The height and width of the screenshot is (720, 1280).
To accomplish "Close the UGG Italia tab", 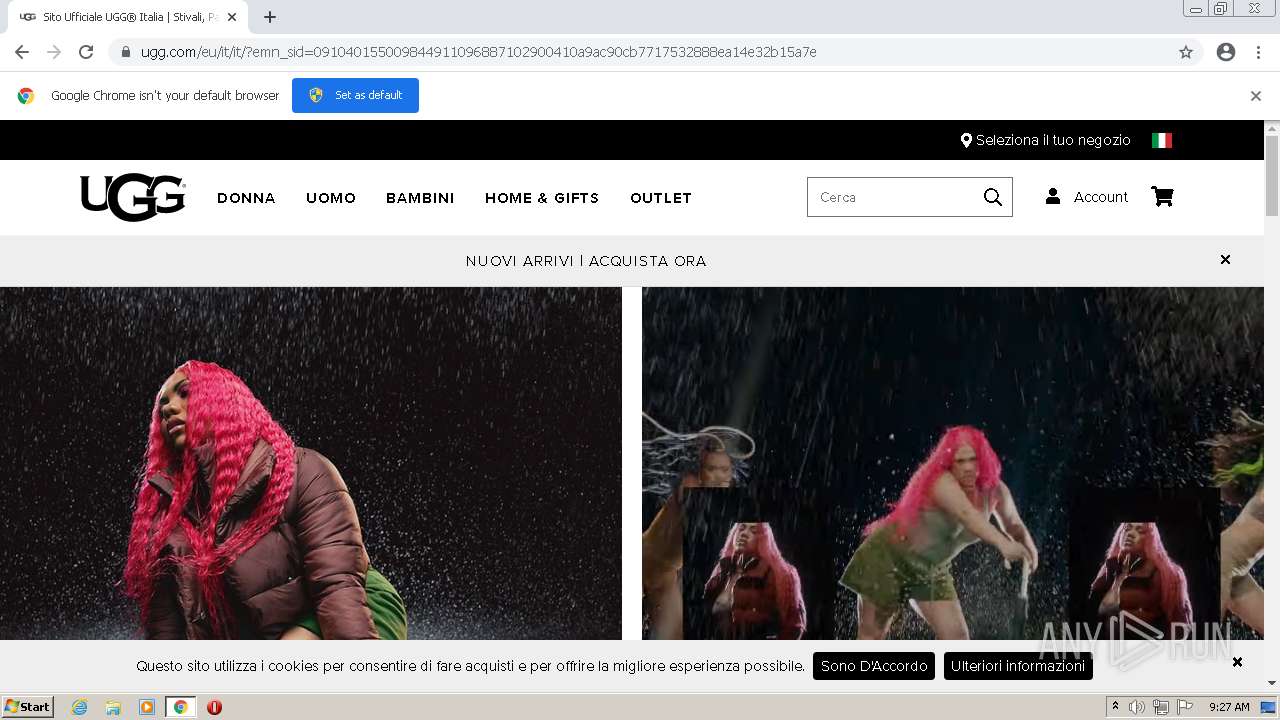I will [x=232, y=17].
